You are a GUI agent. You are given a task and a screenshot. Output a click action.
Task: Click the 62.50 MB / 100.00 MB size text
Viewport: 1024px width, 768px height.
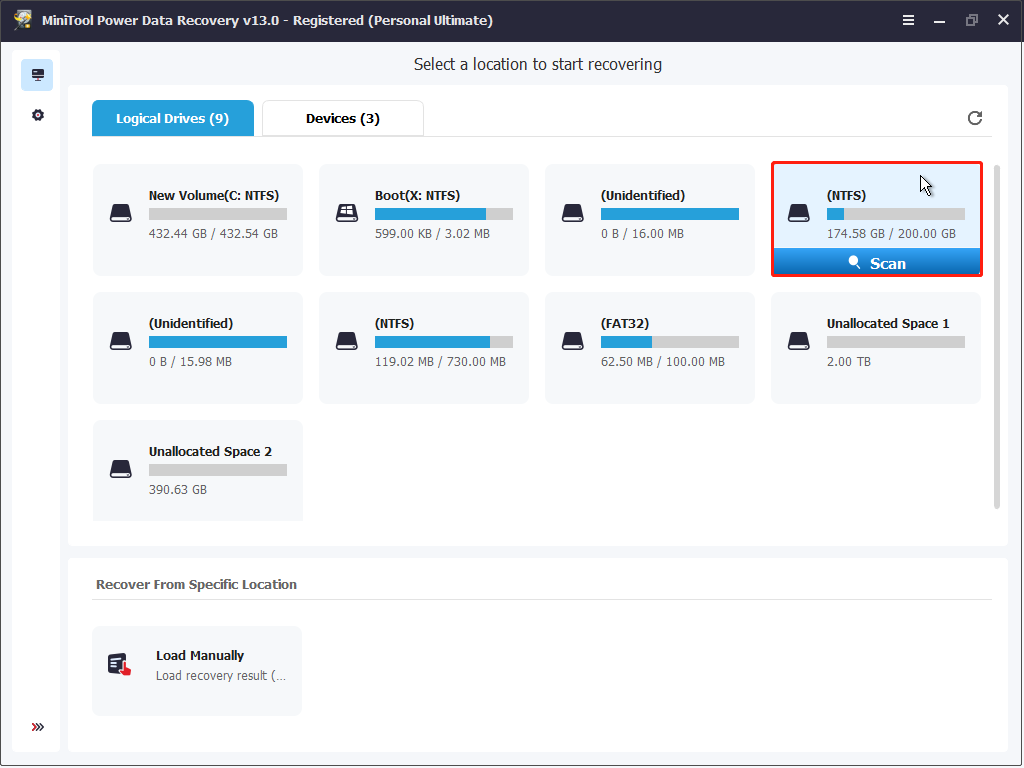(x=662, y=362)
